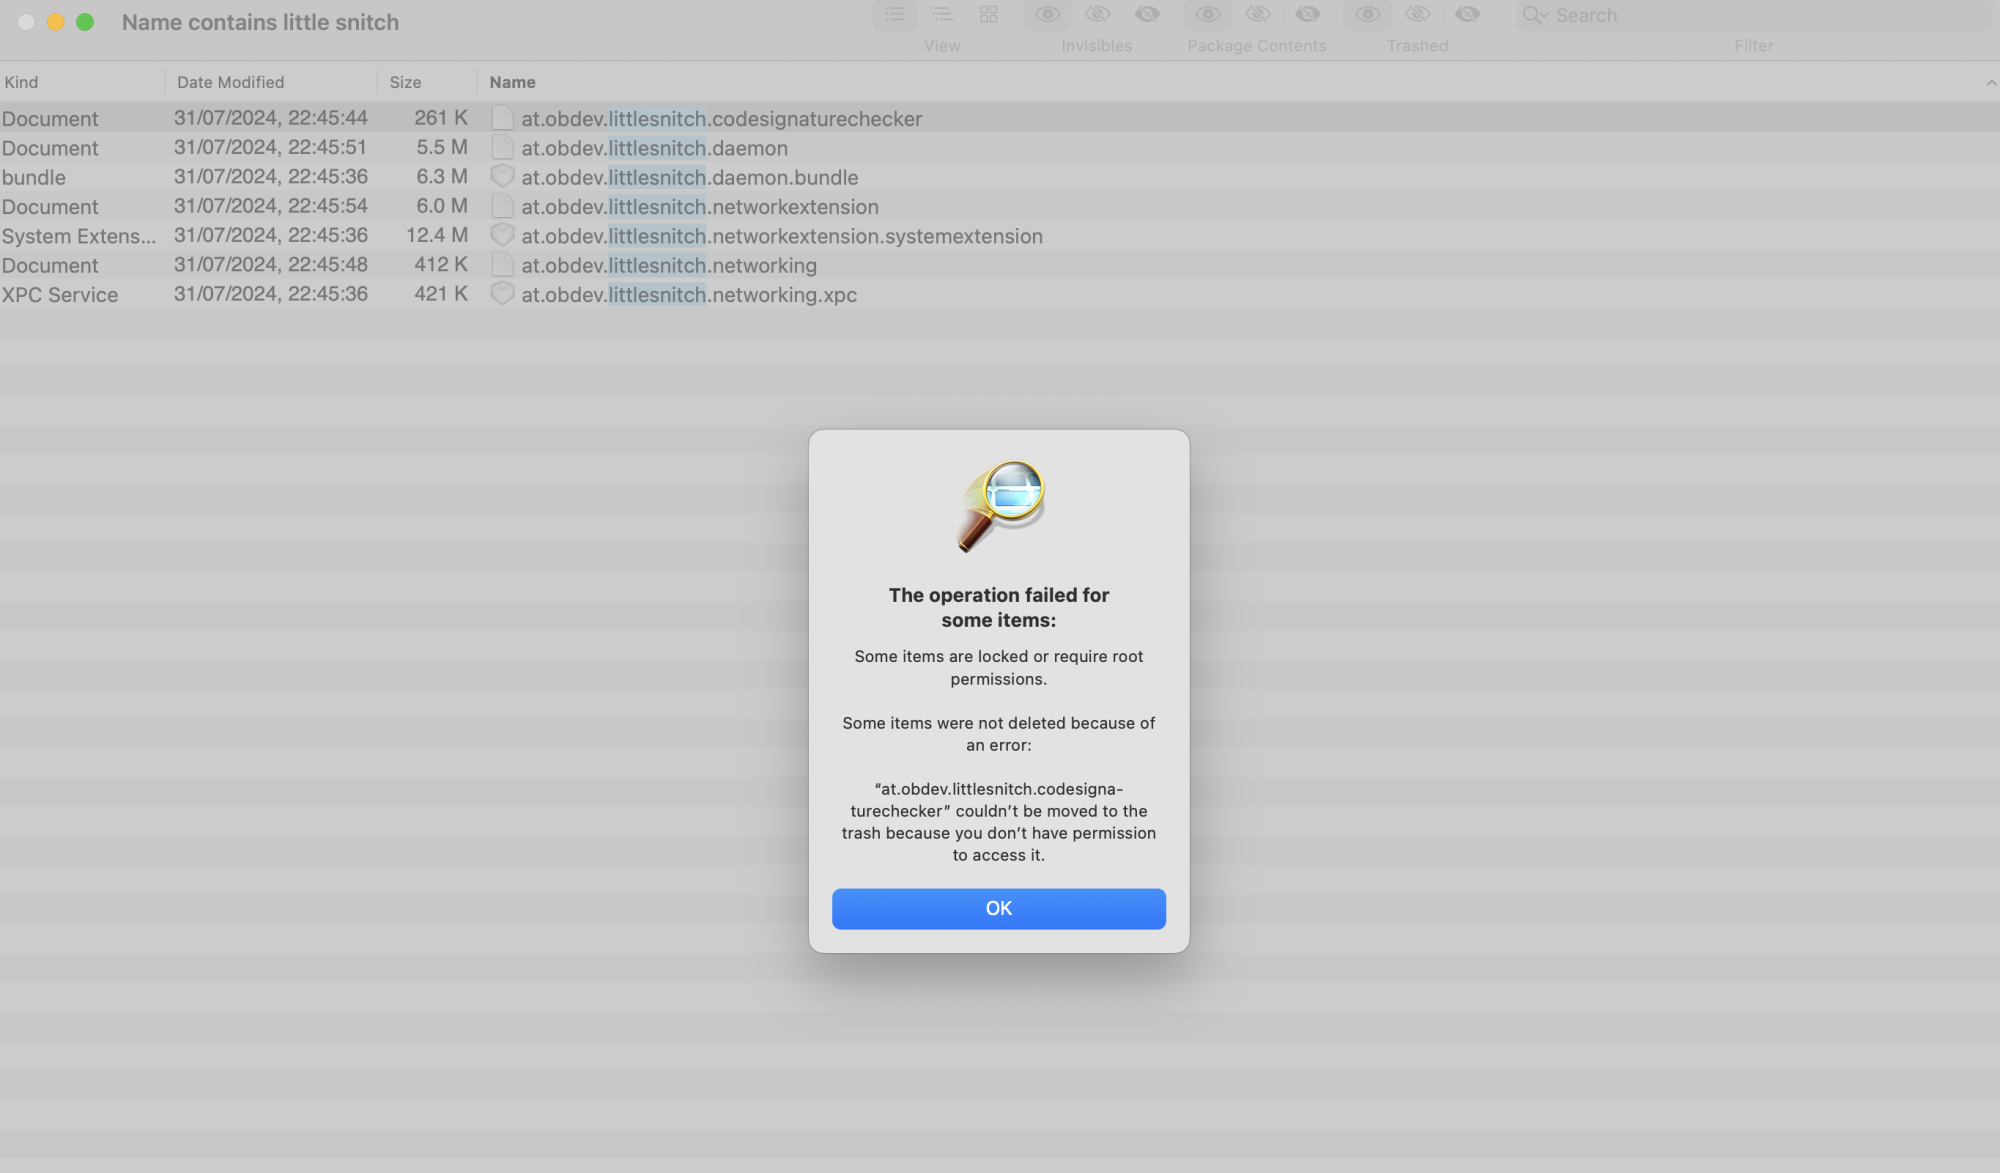Click the Find Any File magnifying glass icon in the dialog
This screenshot has height=1173, width=2000.
(1001, 506)
